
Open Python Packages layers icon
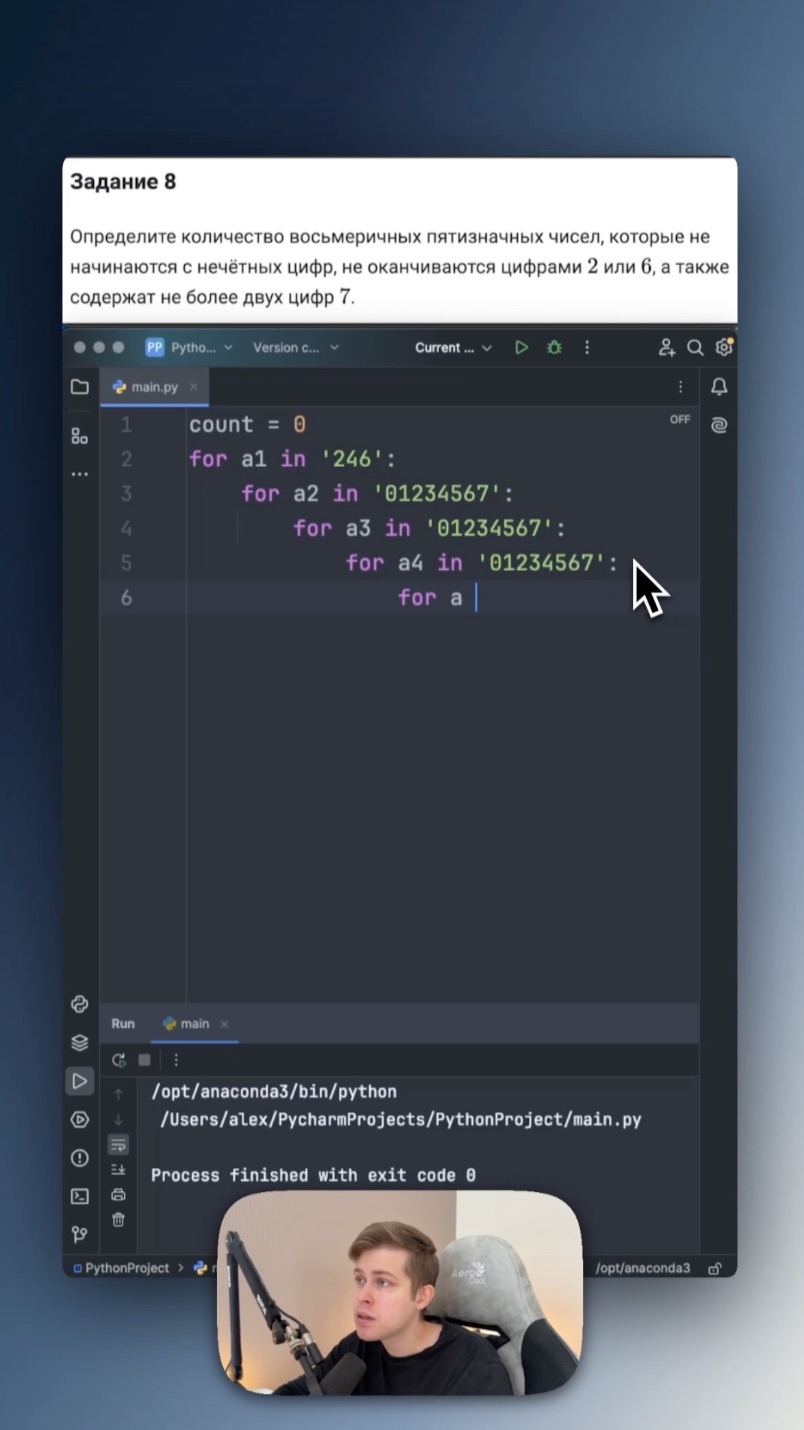click(x=80, y=1043)
